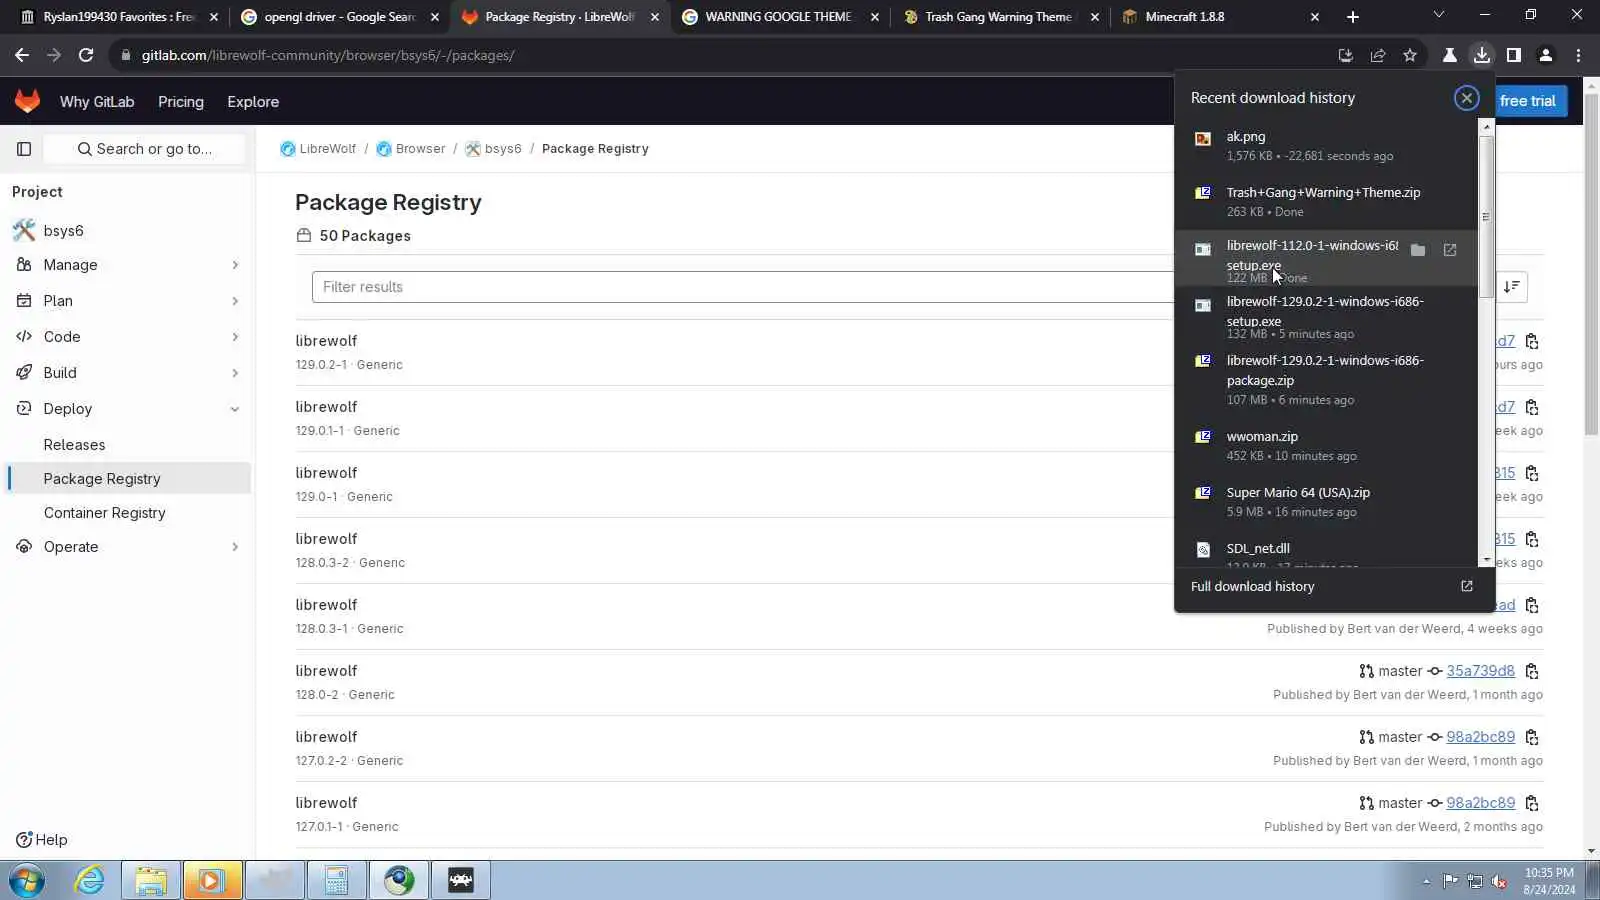Open the bsys6 project in sidebar
The image size is (1600, 900).
pyautogui.click(x=63, y=231)
